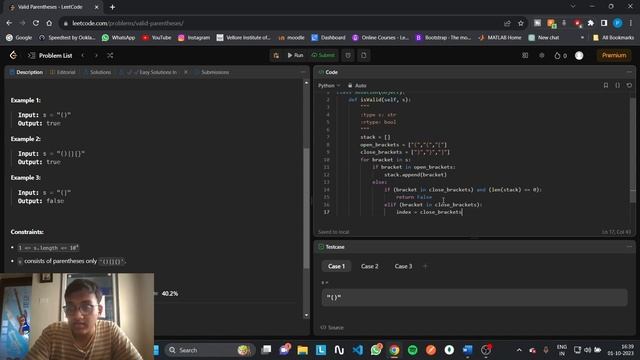
Task: Select Case 1 testcase tab
Action: [x=336, y=266]
